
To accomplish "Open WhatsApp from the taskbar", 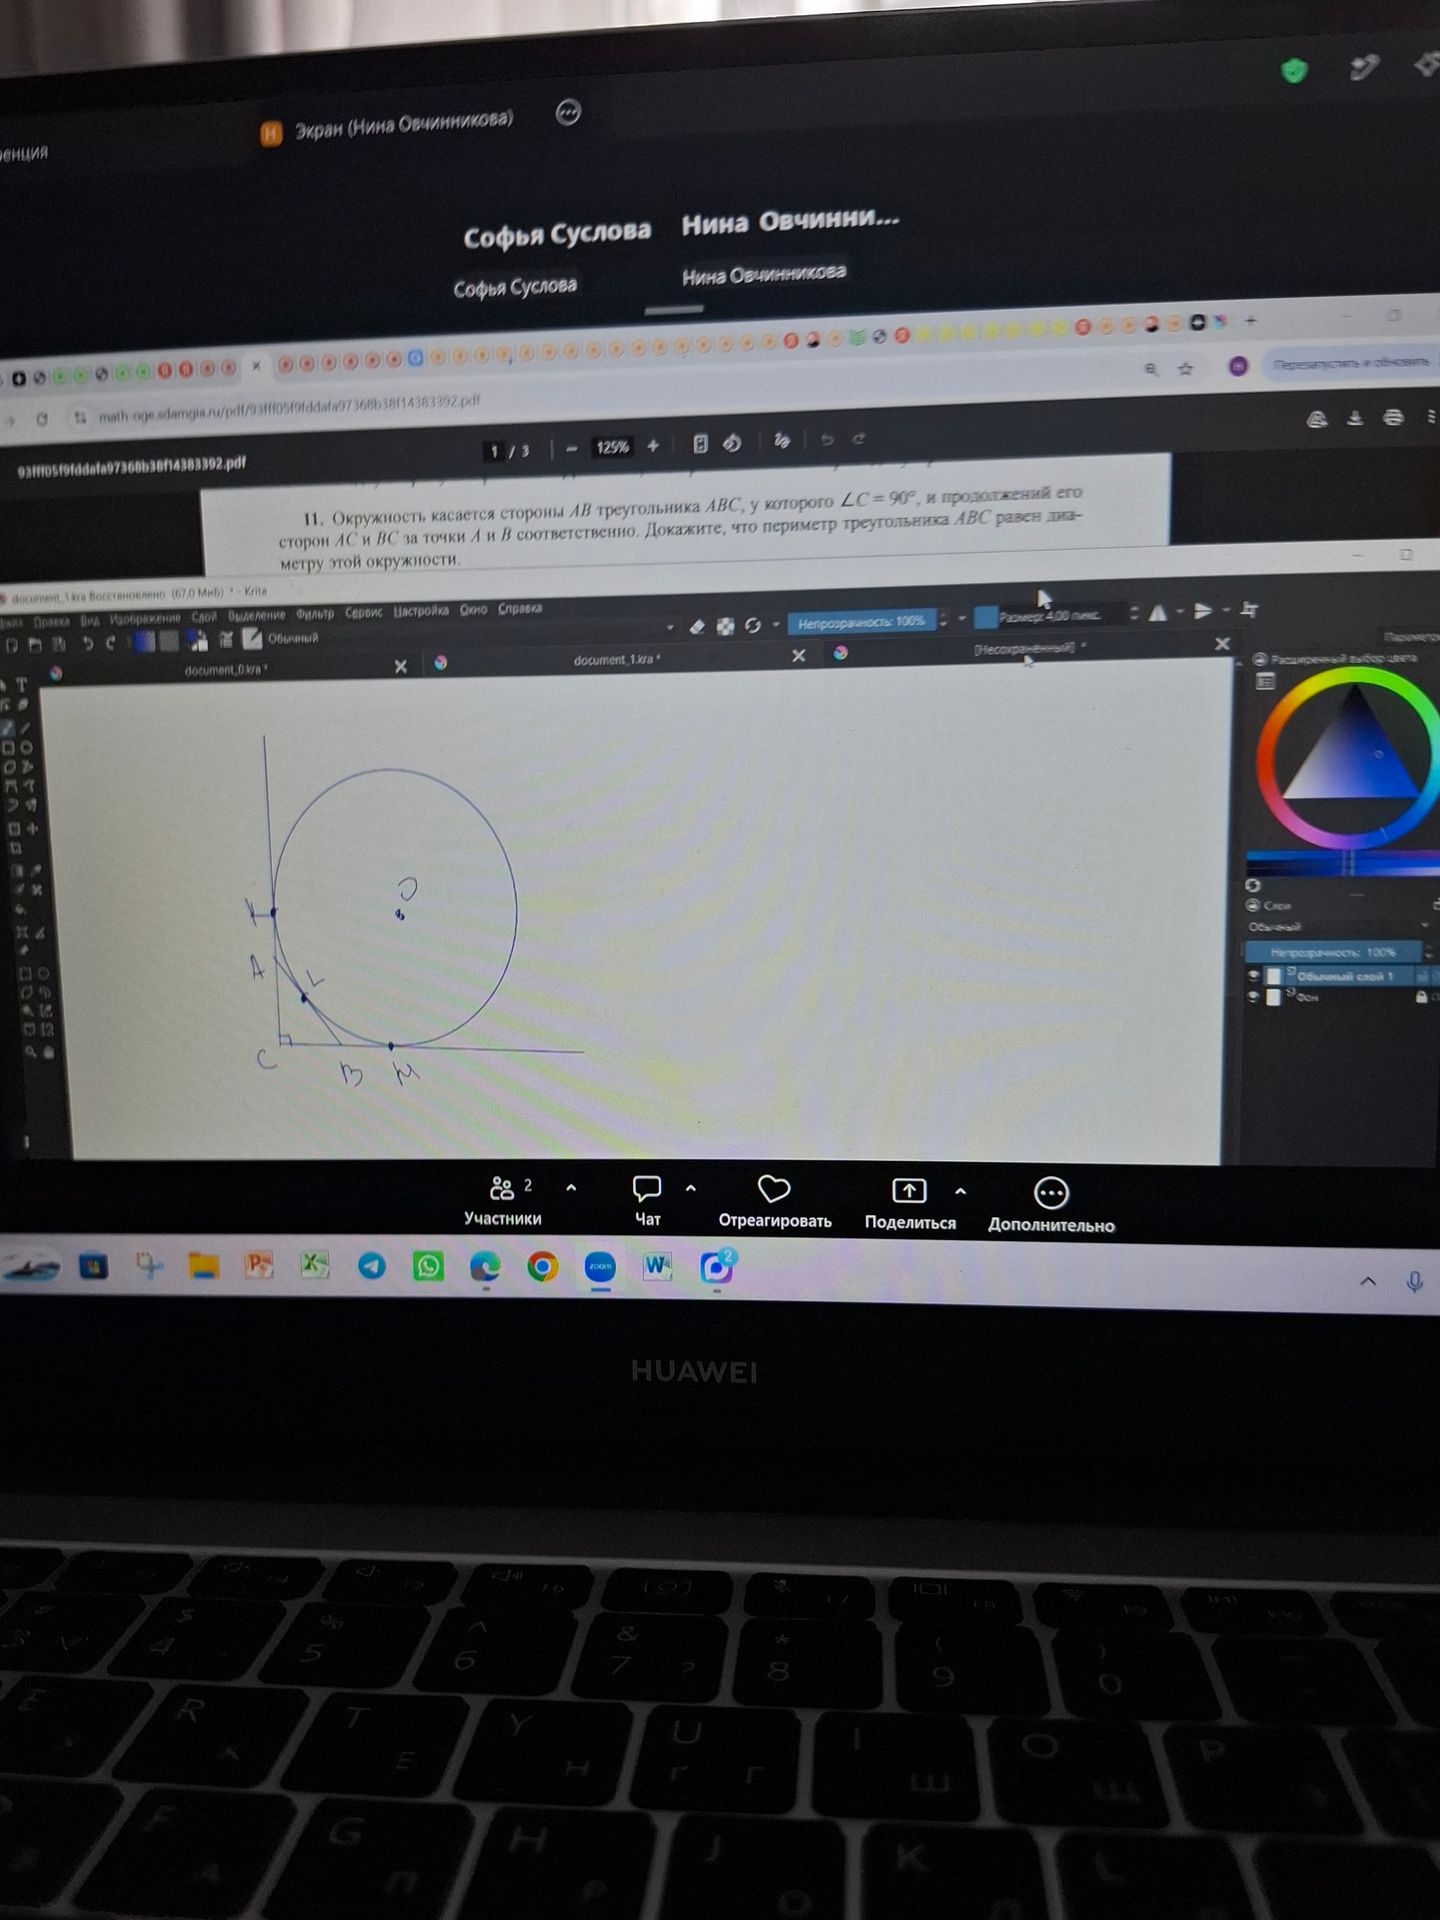I will [429, 1266].
